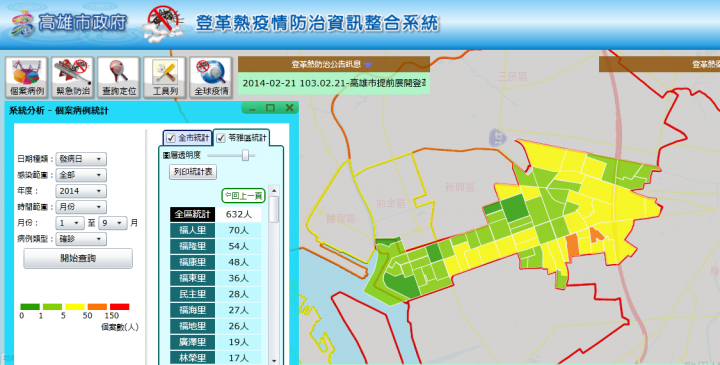
Task: Click the Kaohsiung City Government logo
Action: 69,23
